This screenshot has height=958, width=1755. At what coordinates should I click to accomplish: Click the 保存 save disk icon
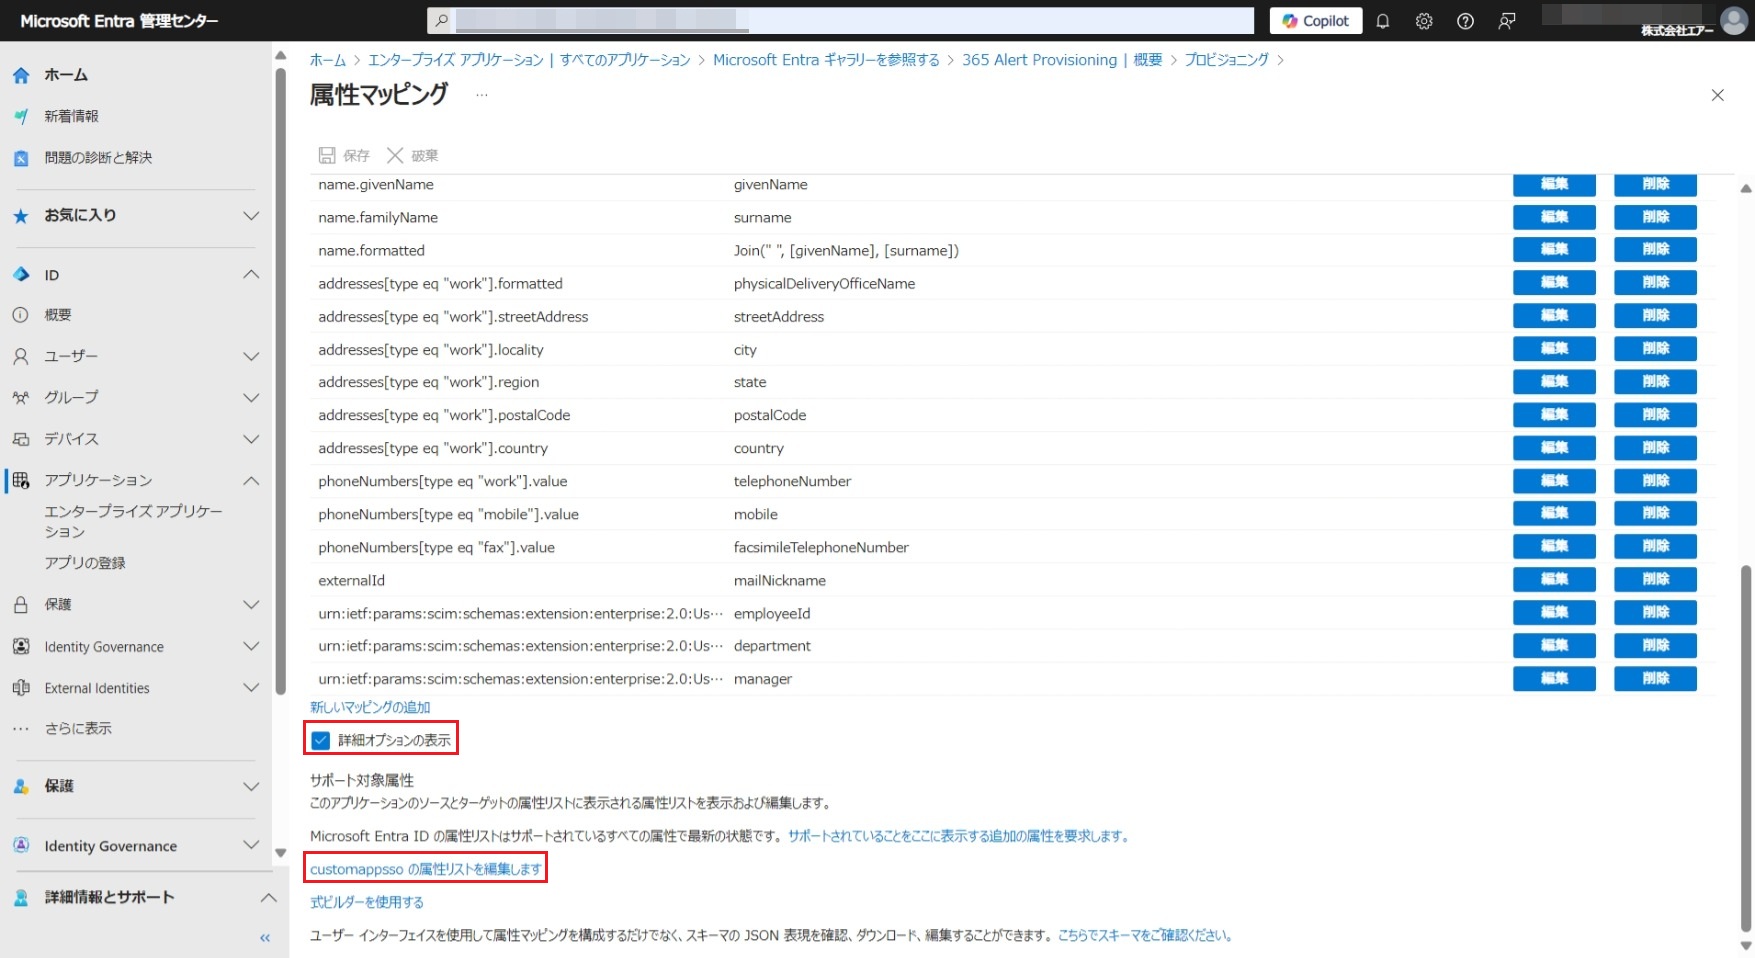tap(327, 155)
